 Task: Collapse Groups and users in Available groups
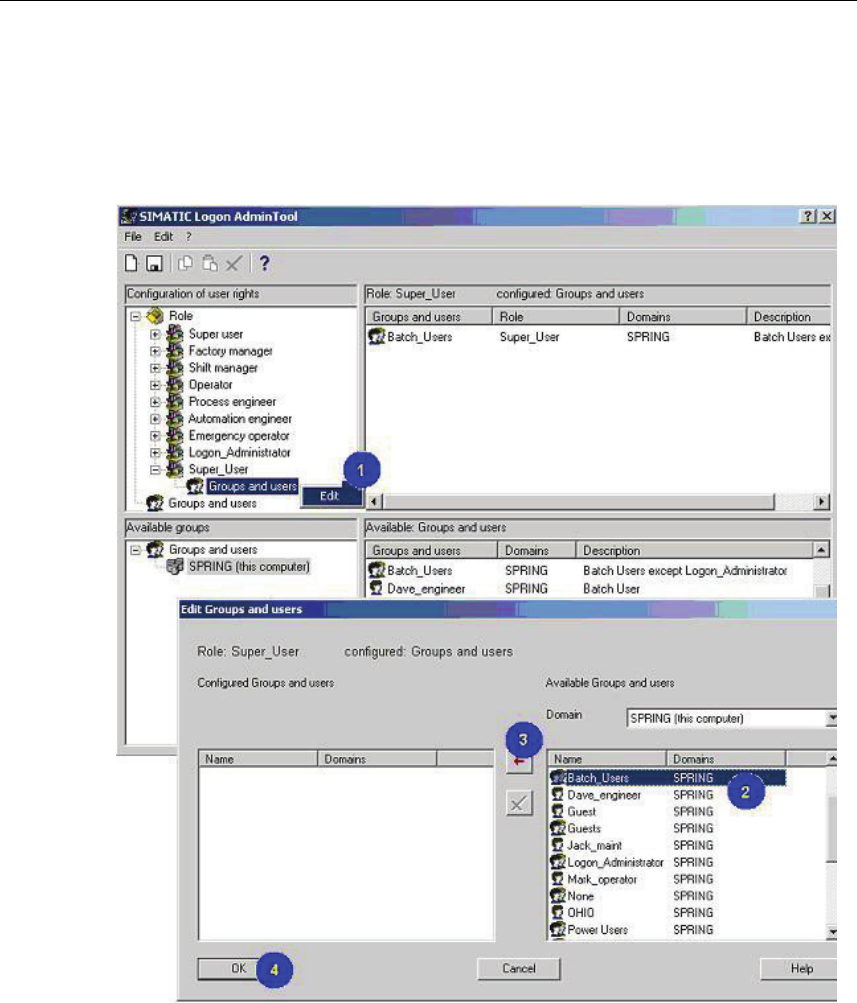pos(136,549)
